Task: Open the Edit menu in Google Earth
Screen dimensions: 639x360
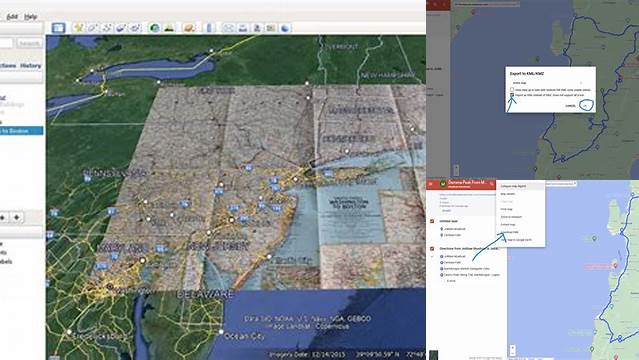Action: [12, 17]
